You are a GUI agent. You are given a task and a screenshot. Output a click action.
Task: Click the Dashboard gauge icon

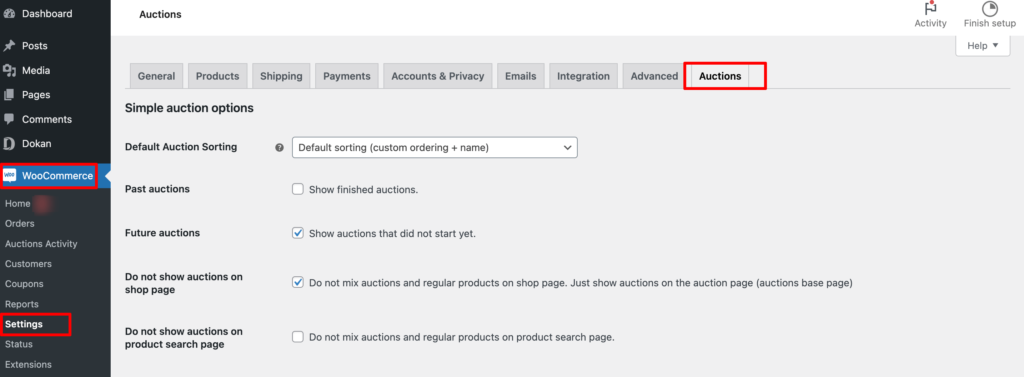coord(9,14)
